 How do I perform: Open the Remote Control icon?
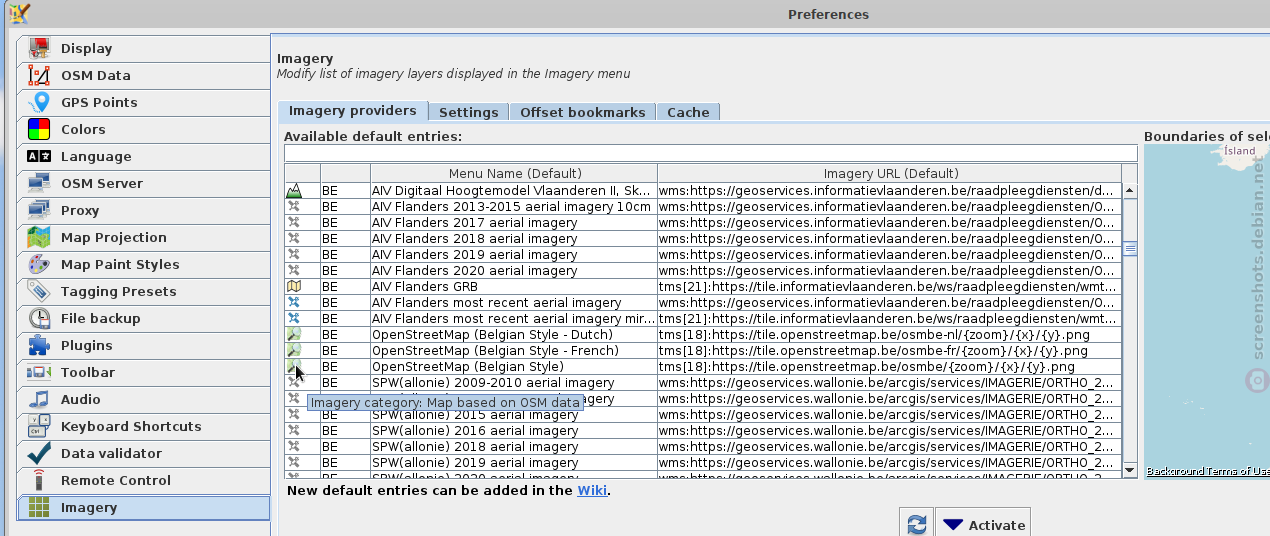pyautogui.click(x=39, y=480)
